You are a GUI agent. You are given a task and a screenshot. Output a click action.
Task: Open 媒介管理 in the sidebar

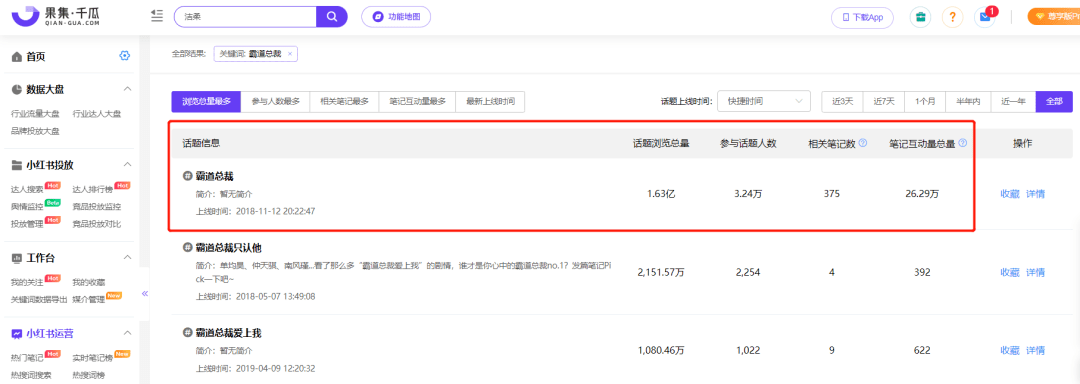point(89,299)
